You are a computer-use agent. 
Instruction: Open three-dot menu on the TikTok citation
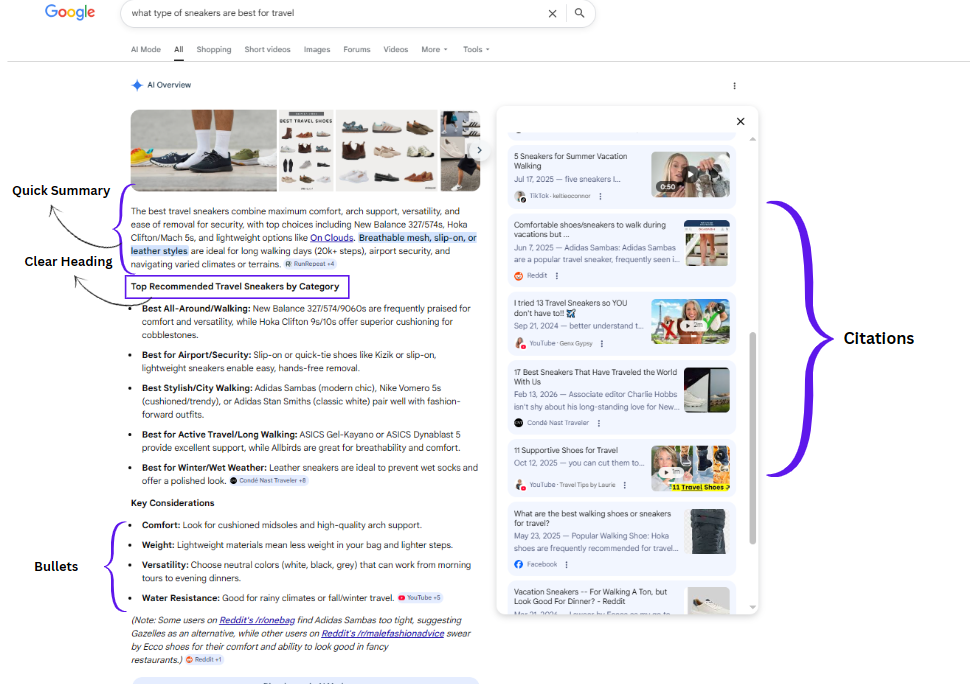tap(598, 196)
